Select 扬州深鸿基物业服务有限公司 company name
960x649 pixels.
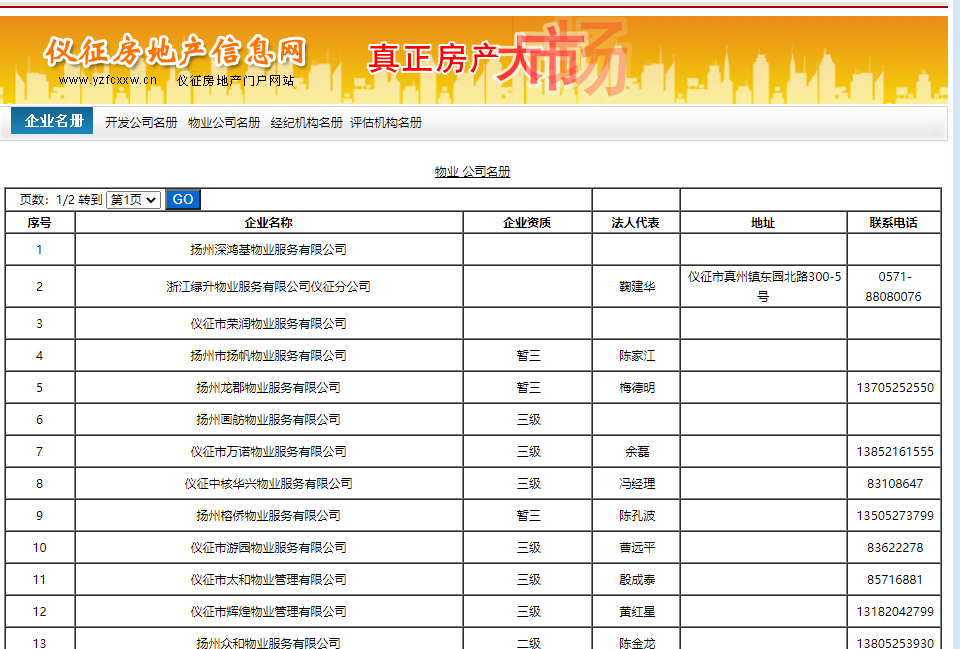[x=268, y=250]
